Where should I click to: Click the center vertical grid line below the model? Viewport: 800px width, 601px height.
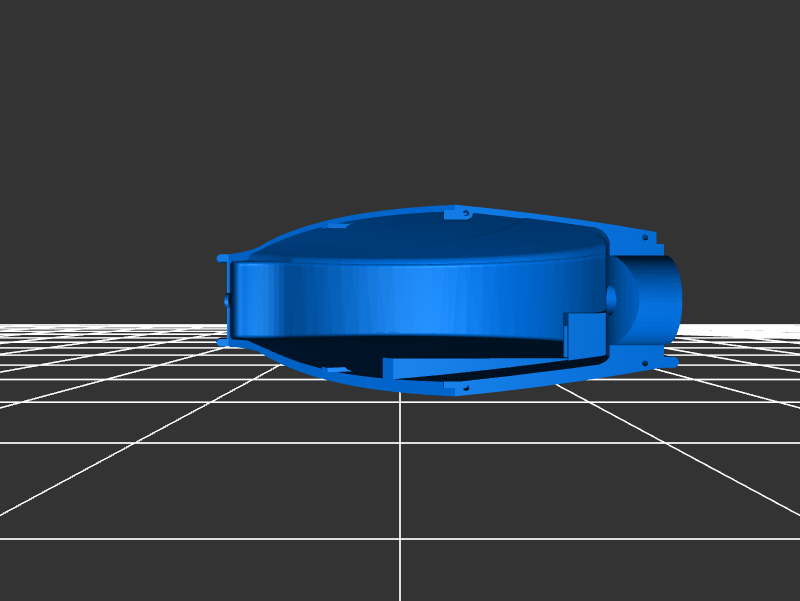pyautogui.click(x=400, y=500)
